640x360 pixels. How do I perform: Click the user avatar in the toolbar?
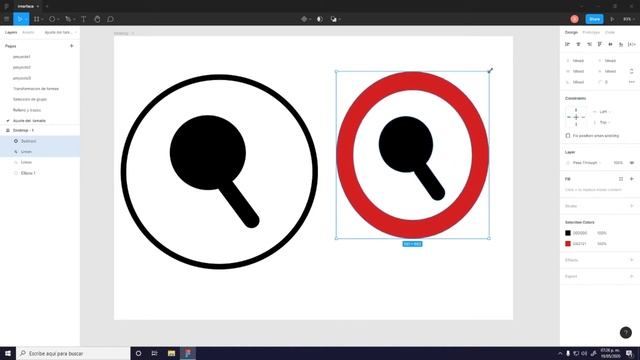point(574,19)
